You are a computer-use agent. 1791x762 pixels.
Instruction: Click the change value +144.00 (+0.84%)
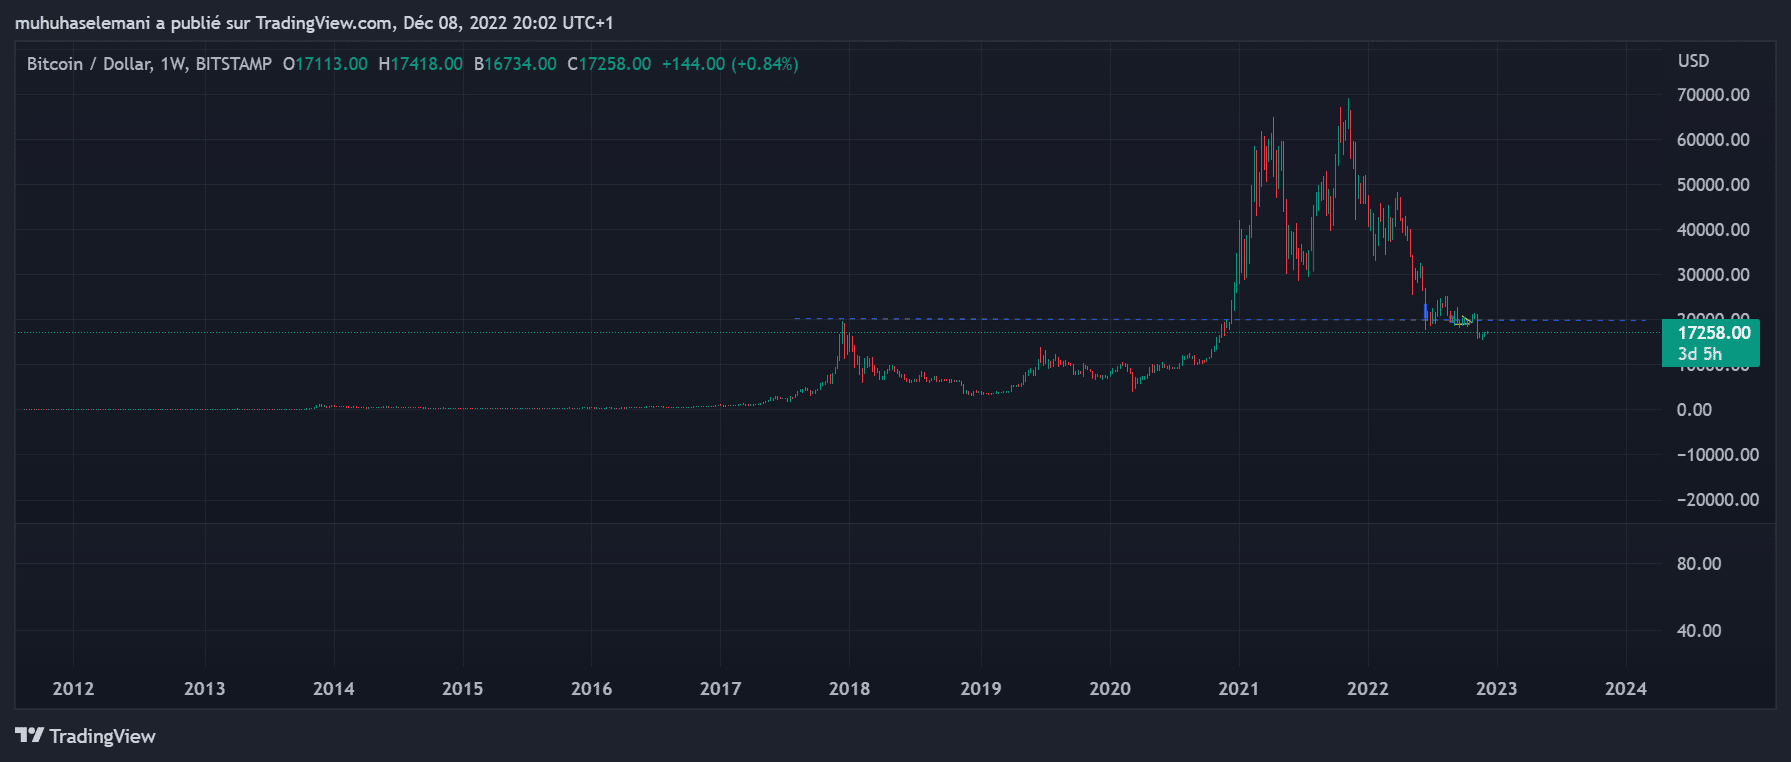click(x=730, y=64)
